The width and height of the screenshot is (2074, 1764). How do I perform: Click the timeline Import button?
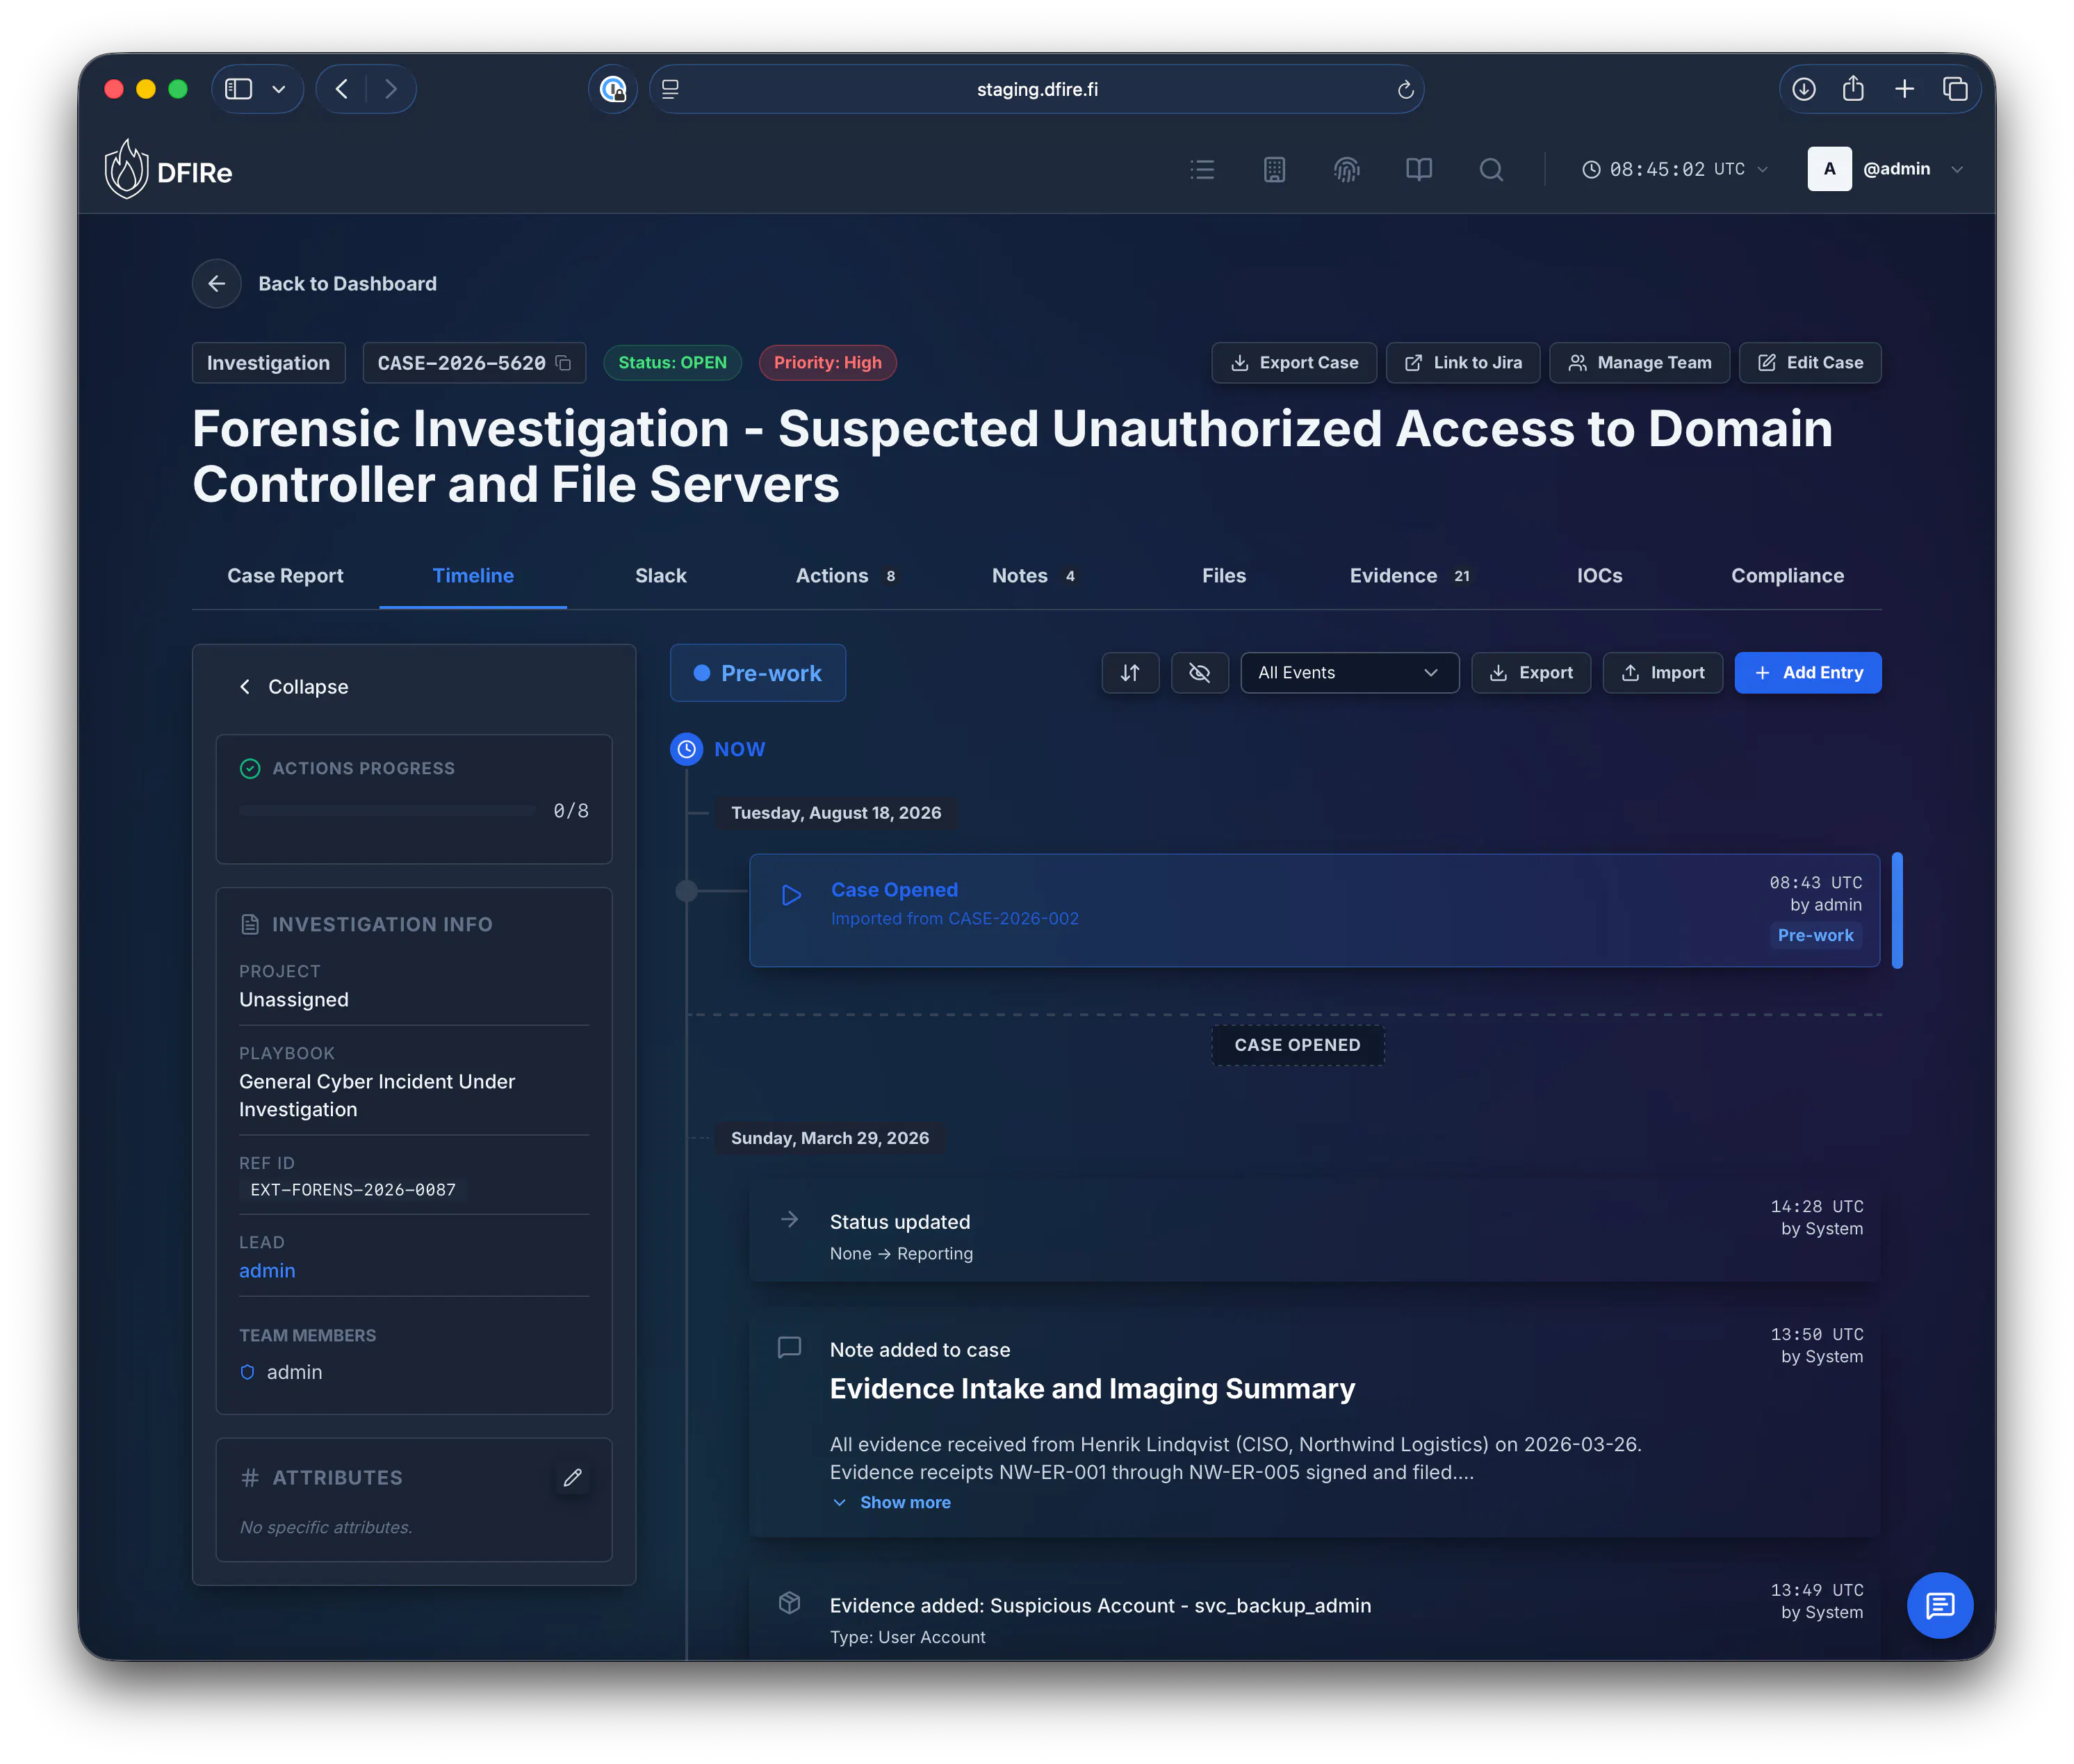tap(1662, 673)
